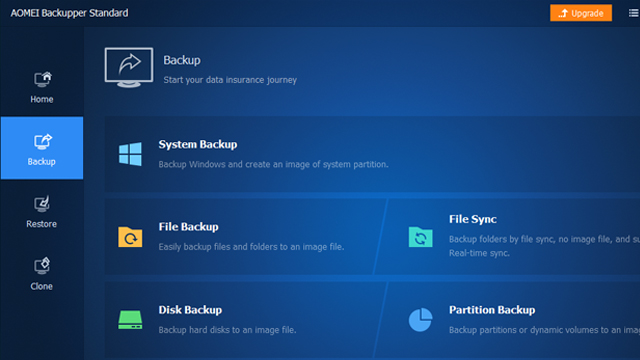Screen dimensions: 640x360
Task: Open Clone via its sidebar icon
Action: pos(42,266)
